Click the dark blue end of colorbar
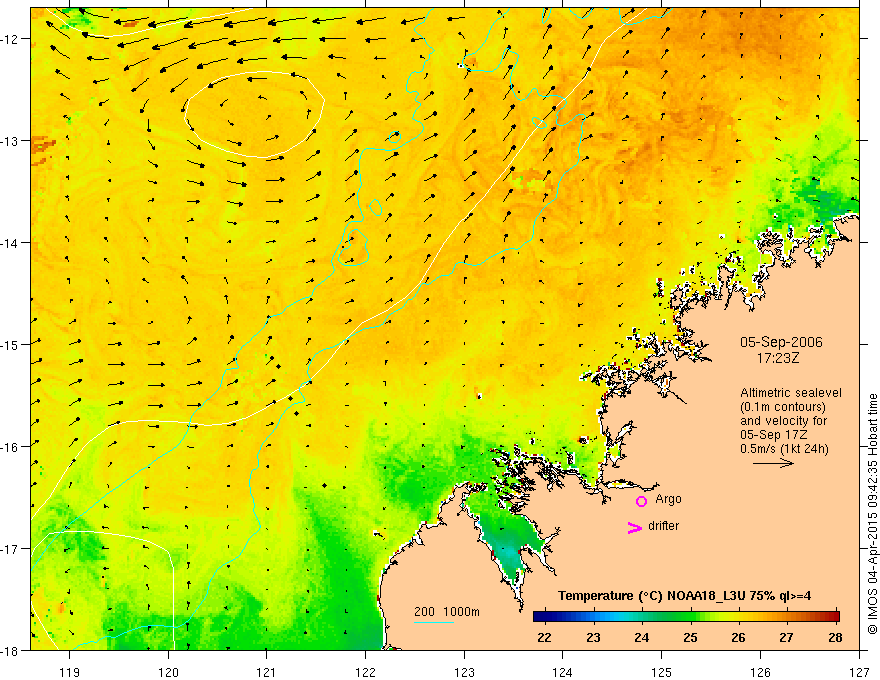The width and height of the screenshot is (880, 680). [539, 617]
